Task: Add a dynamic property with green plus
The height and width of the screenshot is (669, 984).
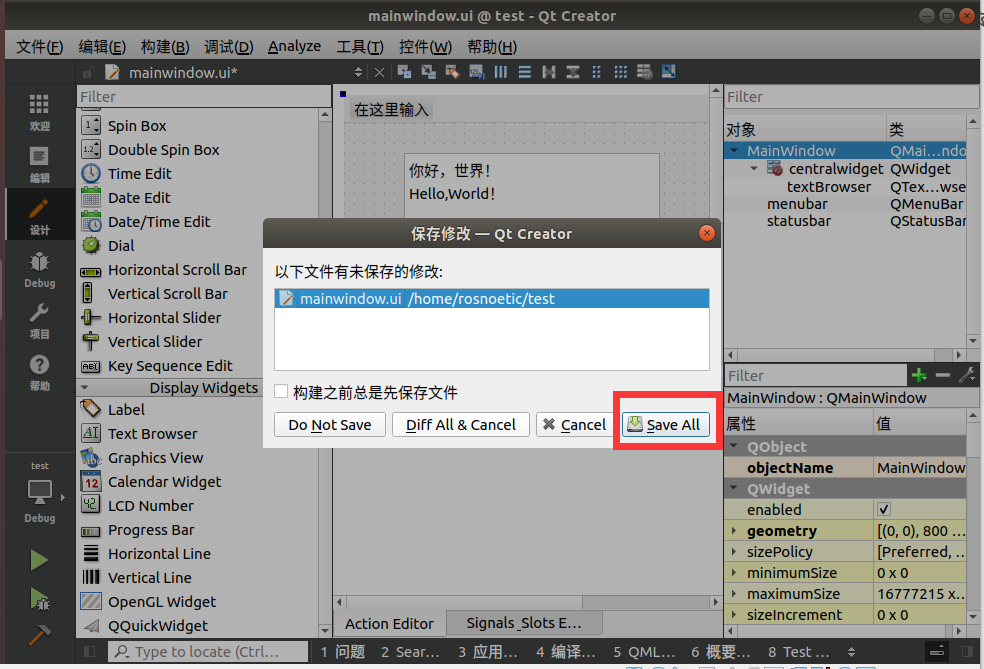Action: pos(919,375)
